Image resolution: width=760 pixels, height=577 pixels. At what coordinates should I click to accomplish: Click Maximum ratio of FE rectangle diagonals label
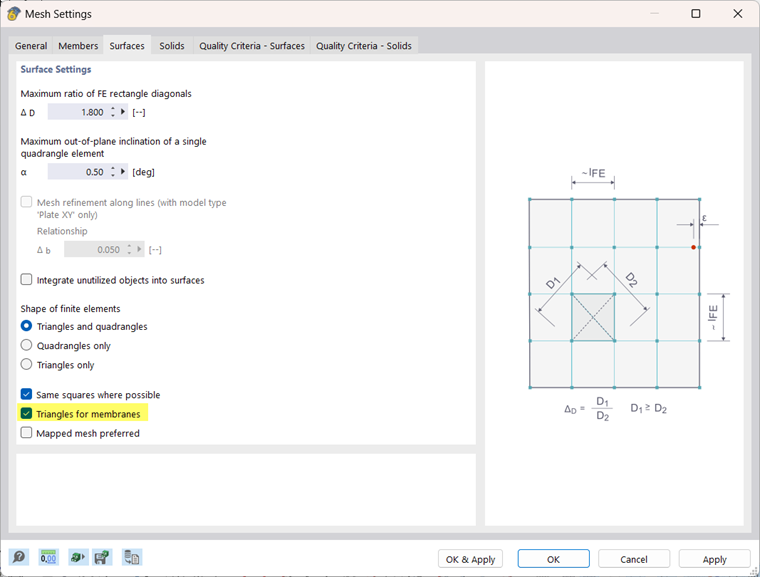point(106,94)
